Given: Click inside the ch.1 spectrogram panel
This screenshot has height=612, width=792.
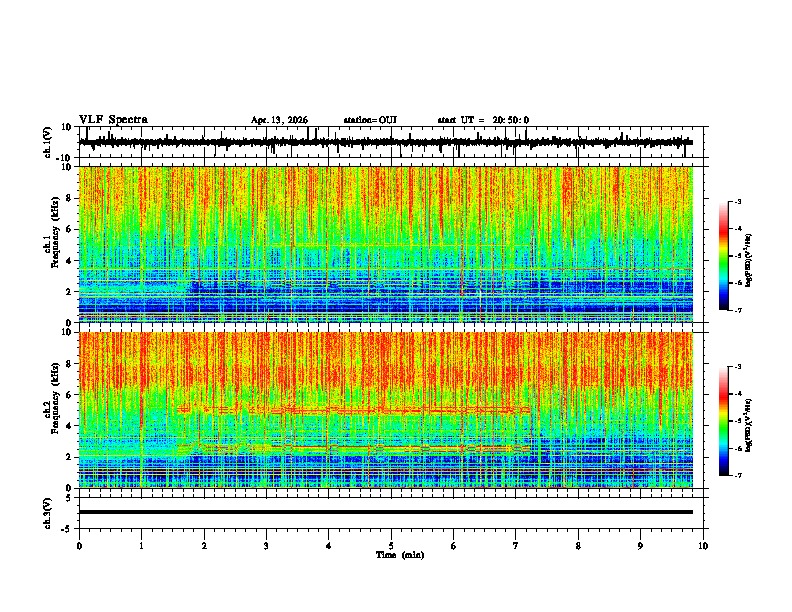Looking at the screenshot, I should click(x=385, y=244).
